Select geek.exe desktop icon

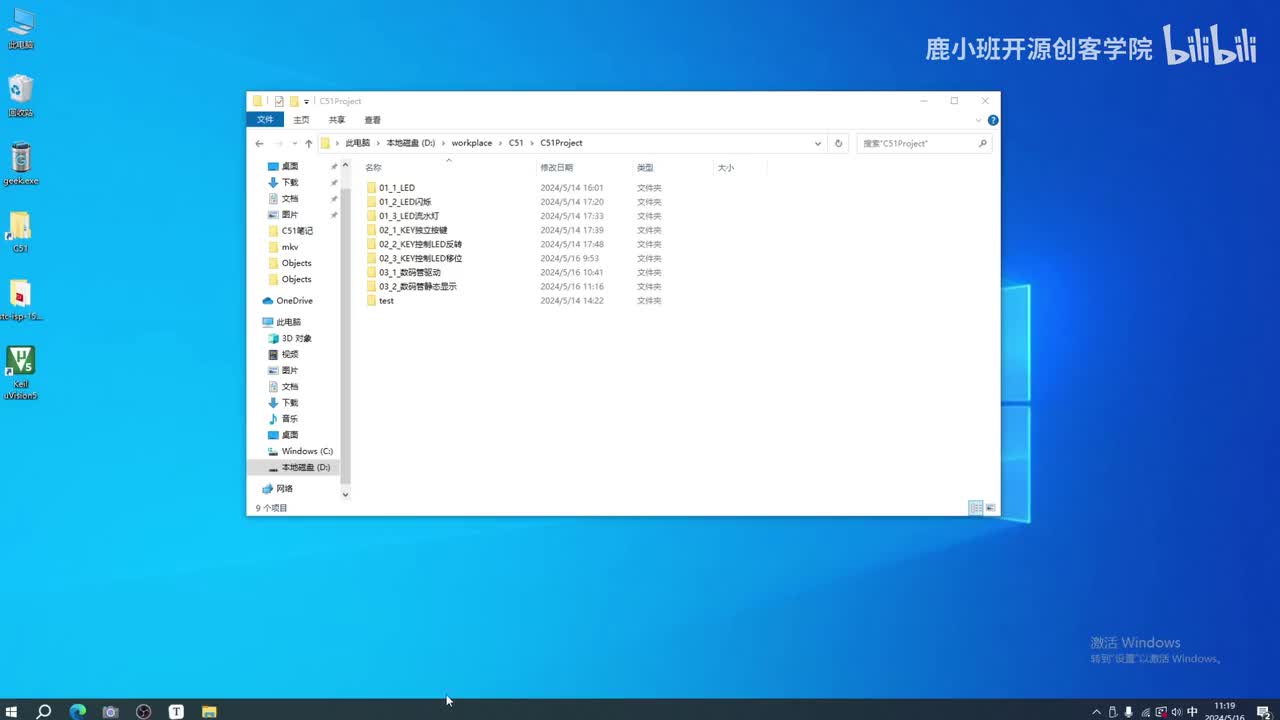point(20,164)
